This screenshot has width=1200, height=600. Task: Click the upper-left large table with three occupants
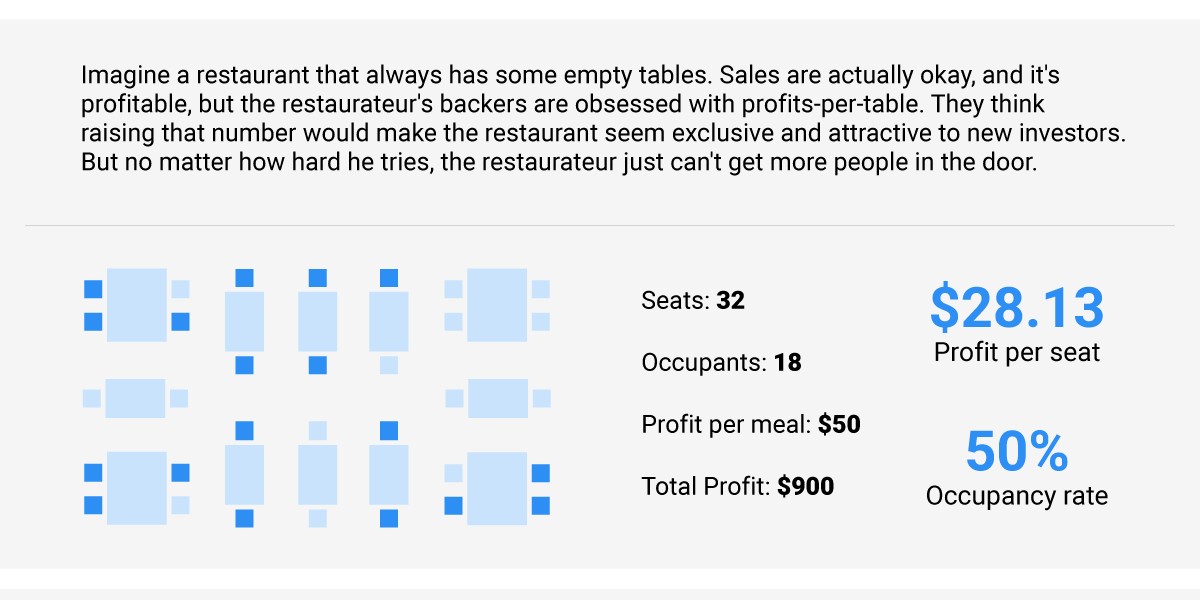click(x=135, y=305)
